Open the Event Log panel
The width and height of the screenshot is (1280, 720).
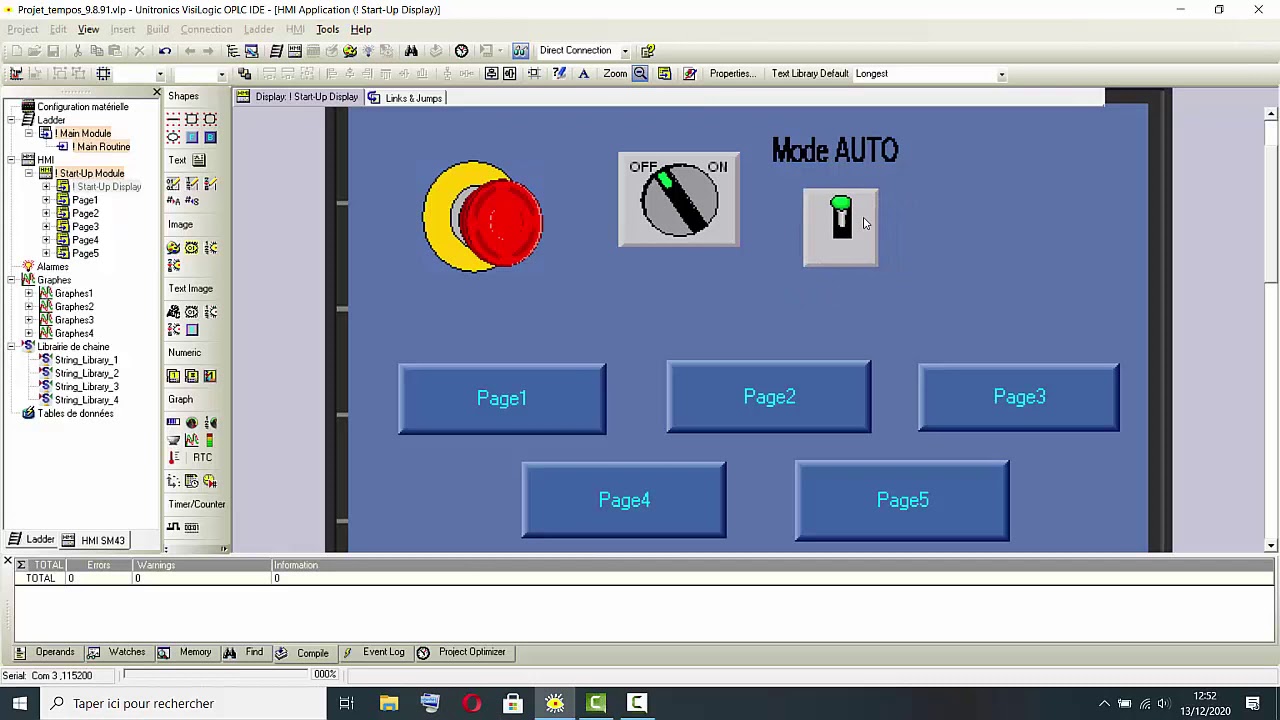click(x=373, y=652)
